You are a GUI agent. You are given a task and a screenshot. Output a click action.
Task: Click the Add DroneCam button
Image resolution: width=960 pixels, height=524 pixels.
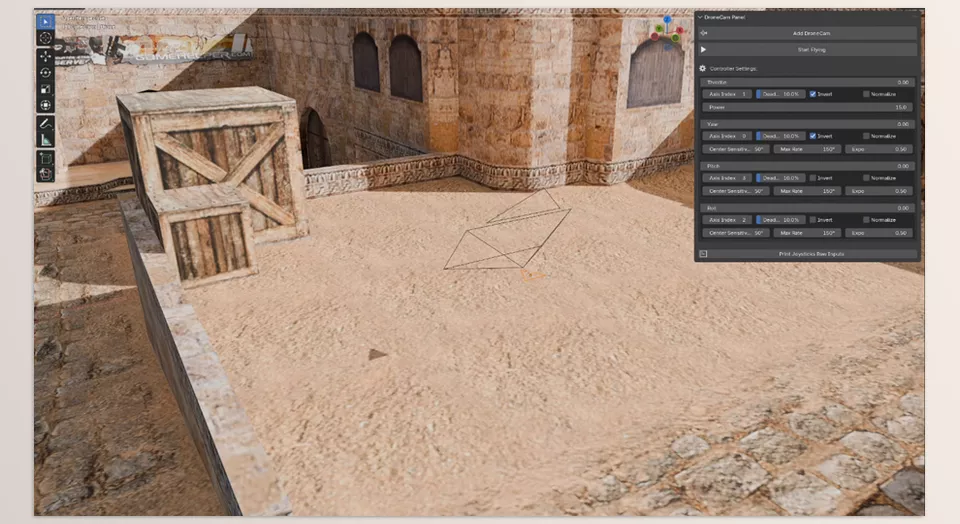[808, 33]
